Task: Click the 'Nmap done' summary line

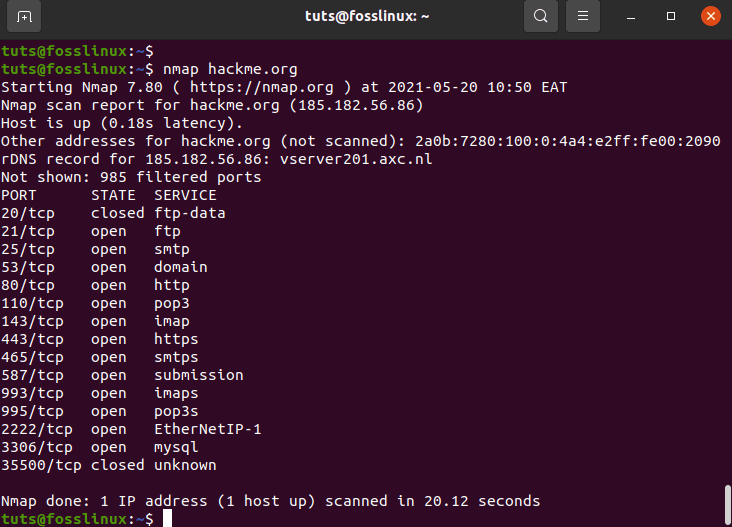Action: click(270, 501)
